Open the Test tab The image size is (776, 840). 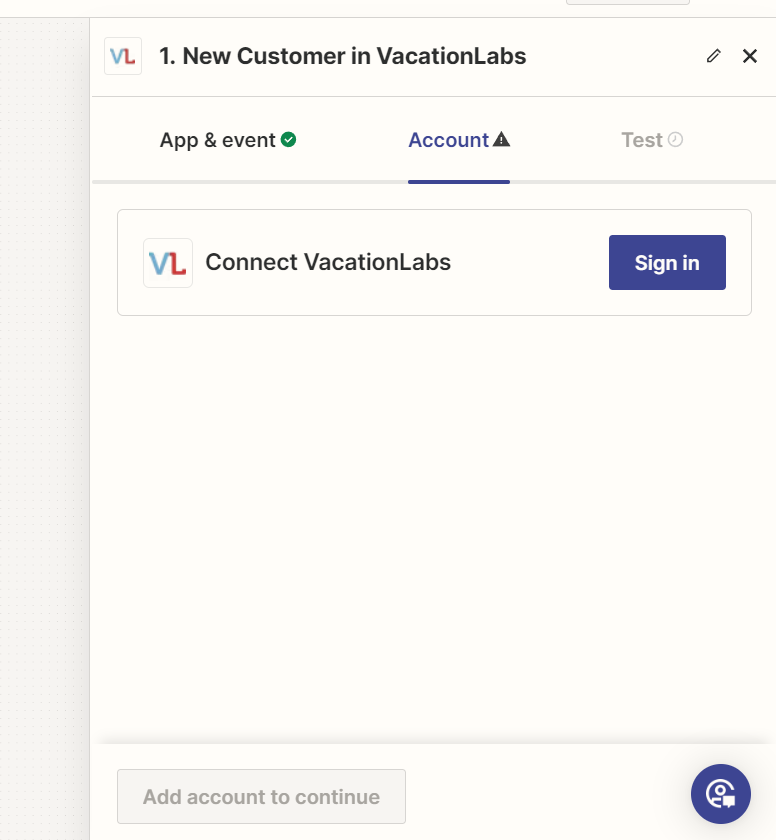[641, 140]
